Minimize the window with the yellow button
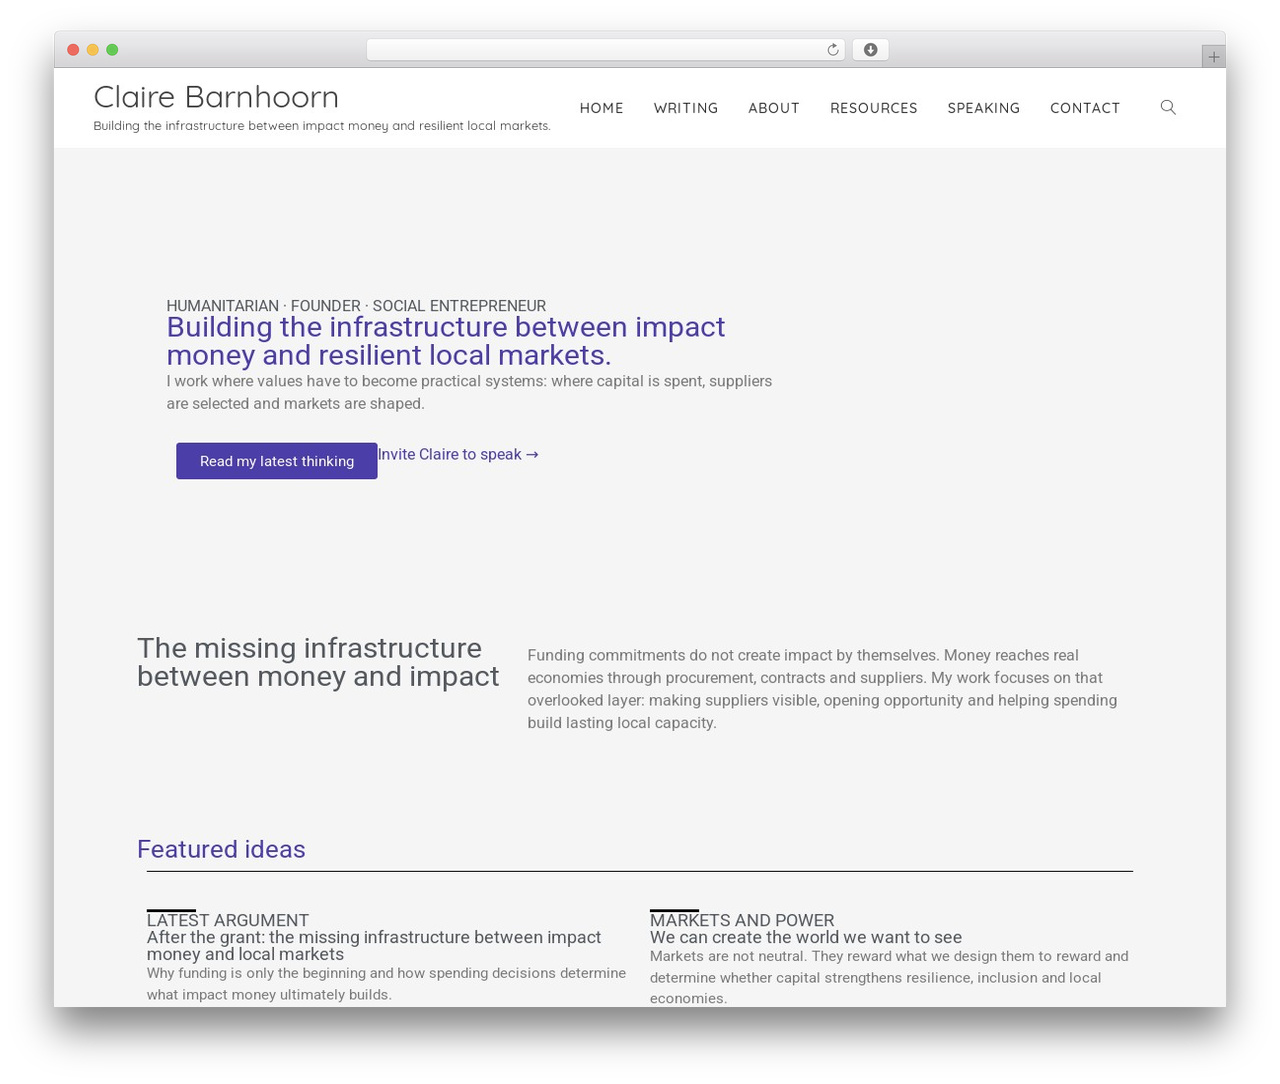Viewport: 1280px width, 1084px height. tap(93, 50)
